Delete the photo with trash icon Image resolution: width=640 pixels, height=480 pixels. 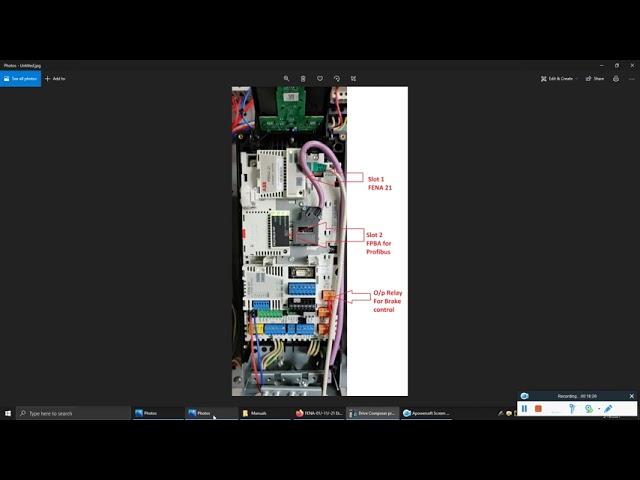pos(303,79)
